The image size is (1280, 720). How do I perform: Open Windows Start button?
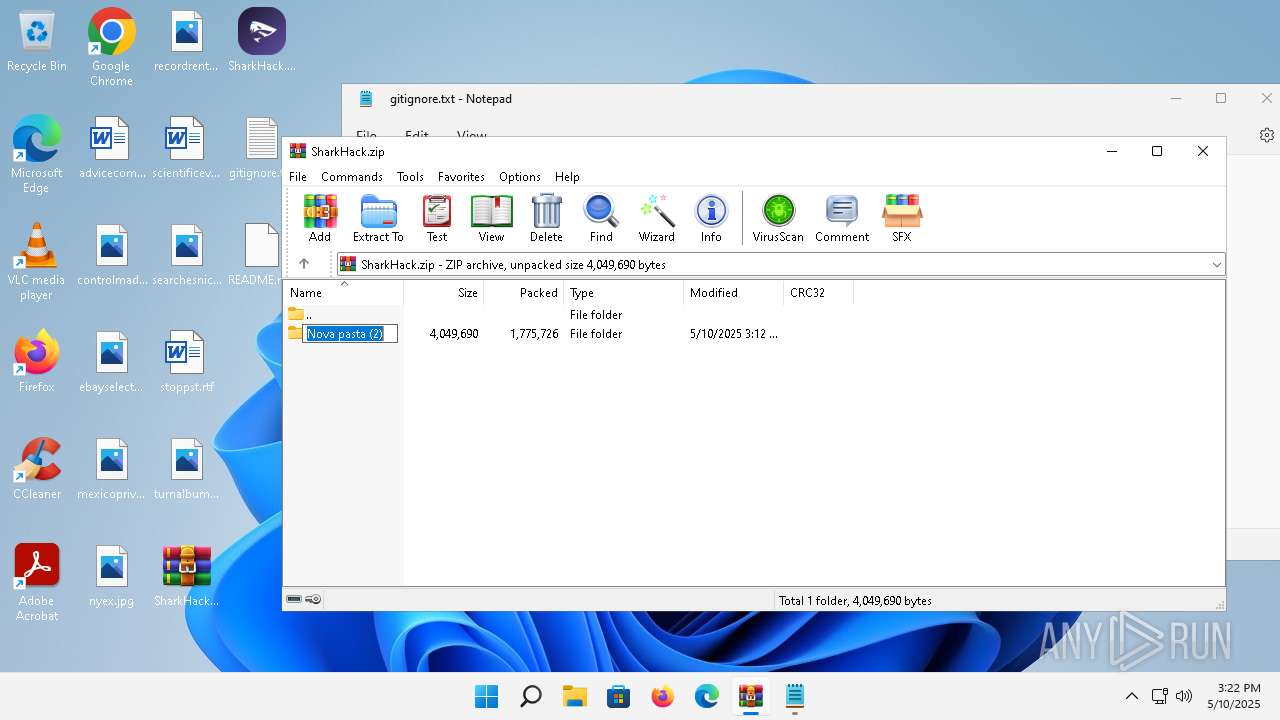pyautogui.click(x=487, y=696)
